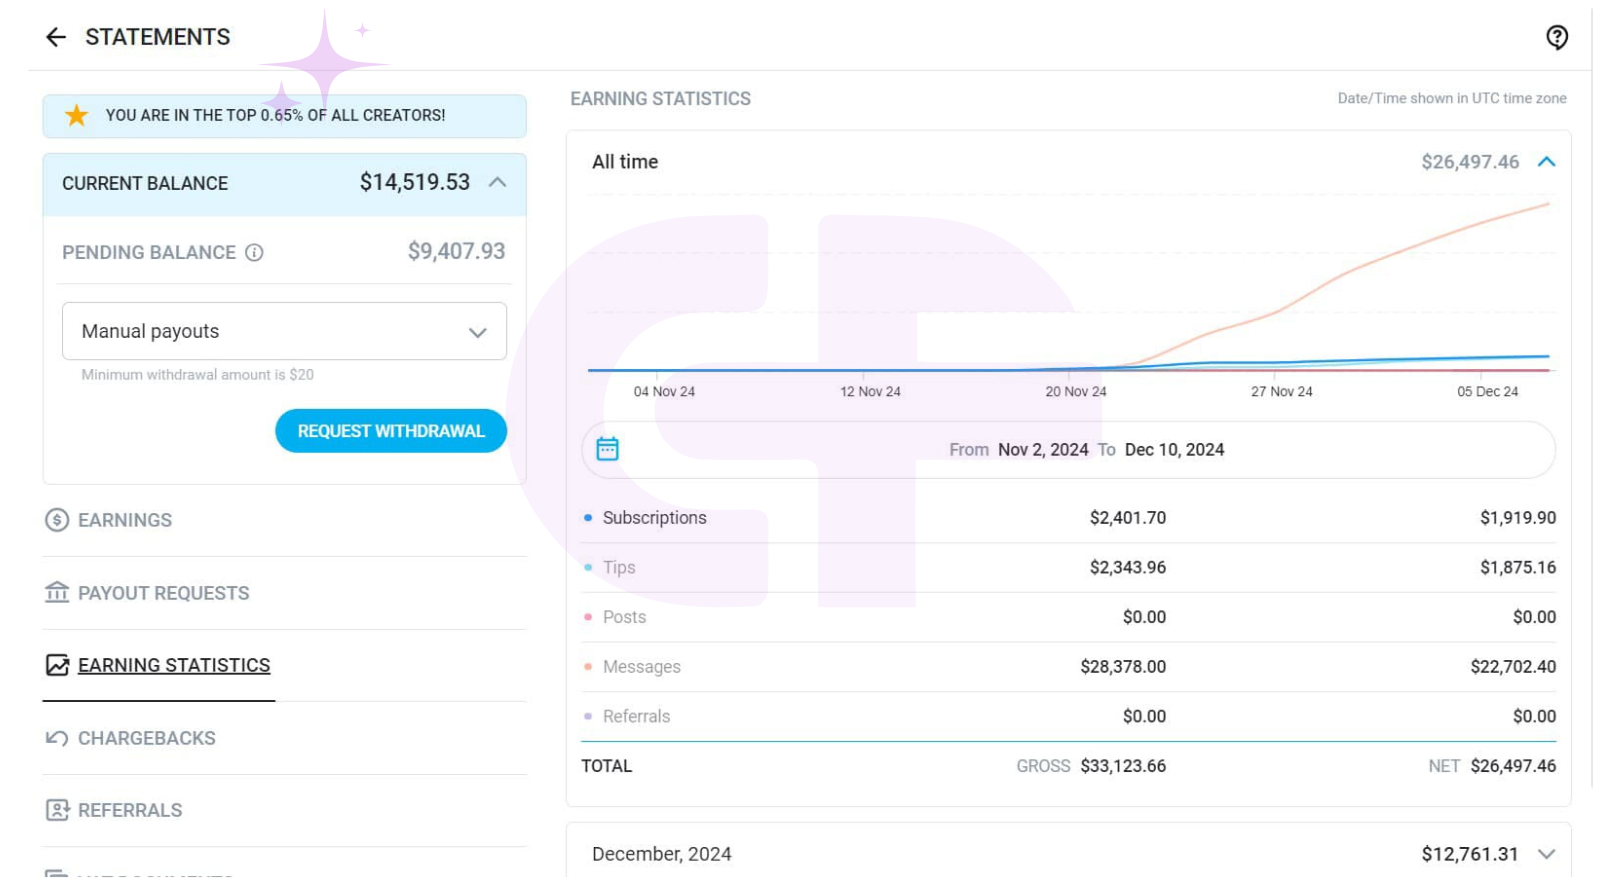Collapse the All time statistics chevron

click(1546, 162)
